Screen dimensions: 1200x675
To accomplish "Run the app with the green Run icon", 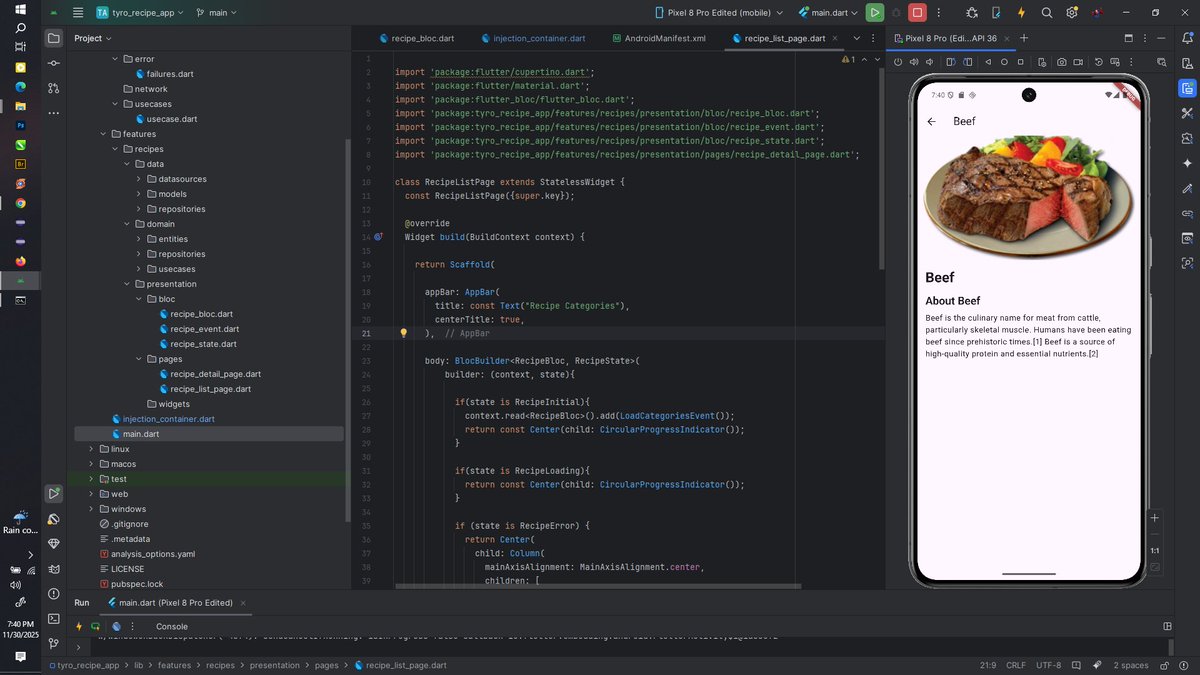I will (x=875, y=12).
